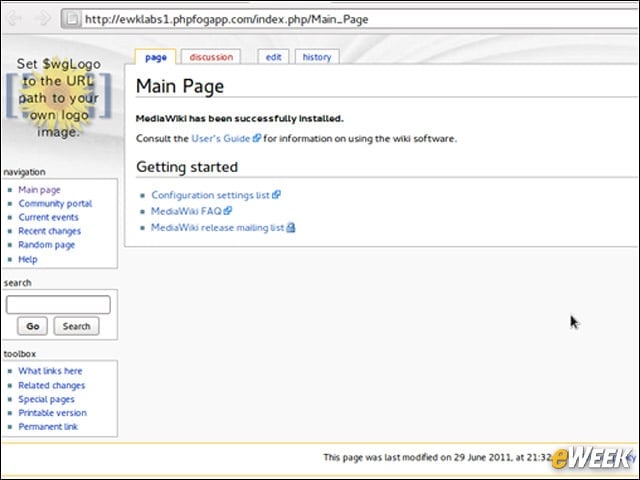The height and width of the screenshot is (480, 640).
Task: Open What links here in toolbox
Action: point(50,371)
